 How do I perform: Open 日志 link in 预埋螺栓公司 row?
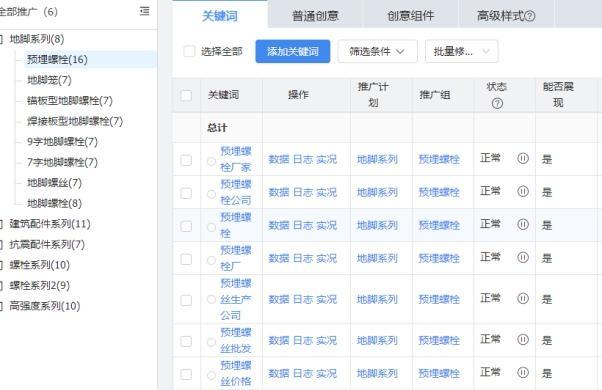pos(303,192)
